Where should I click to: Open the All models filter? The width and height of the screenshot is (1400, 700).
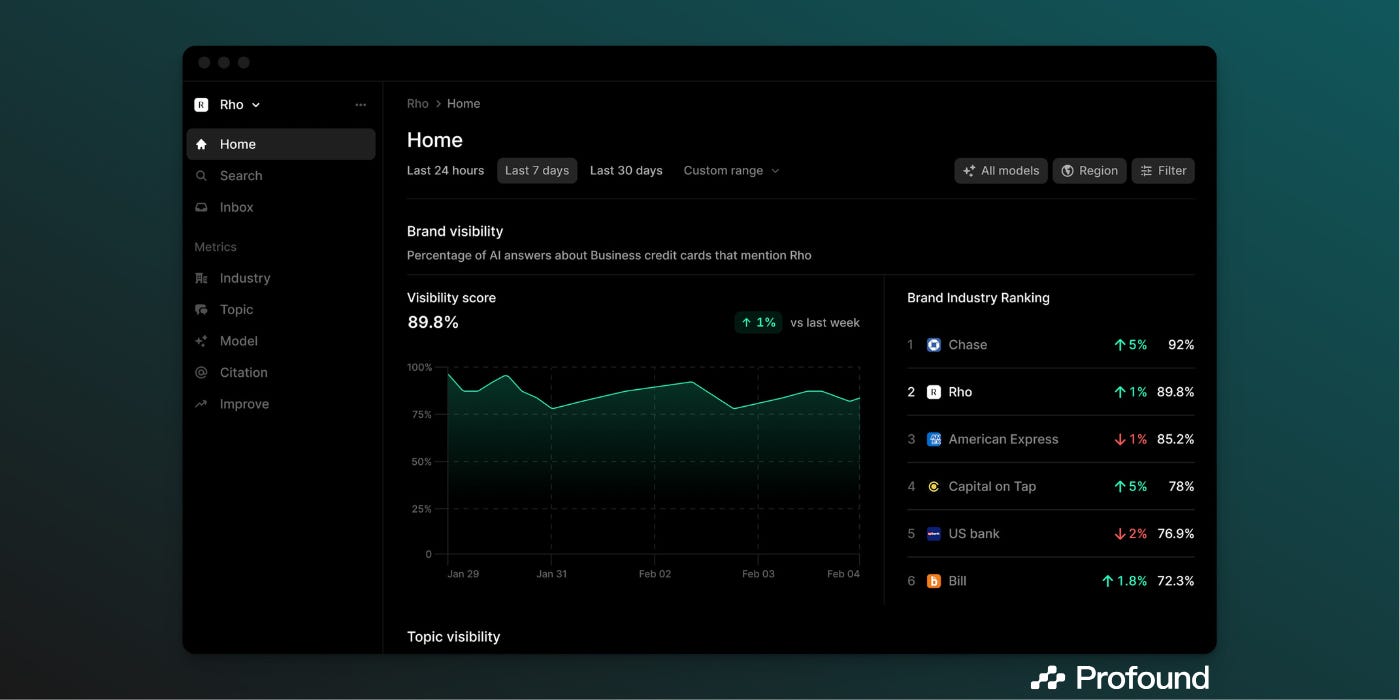point(1001,171)
